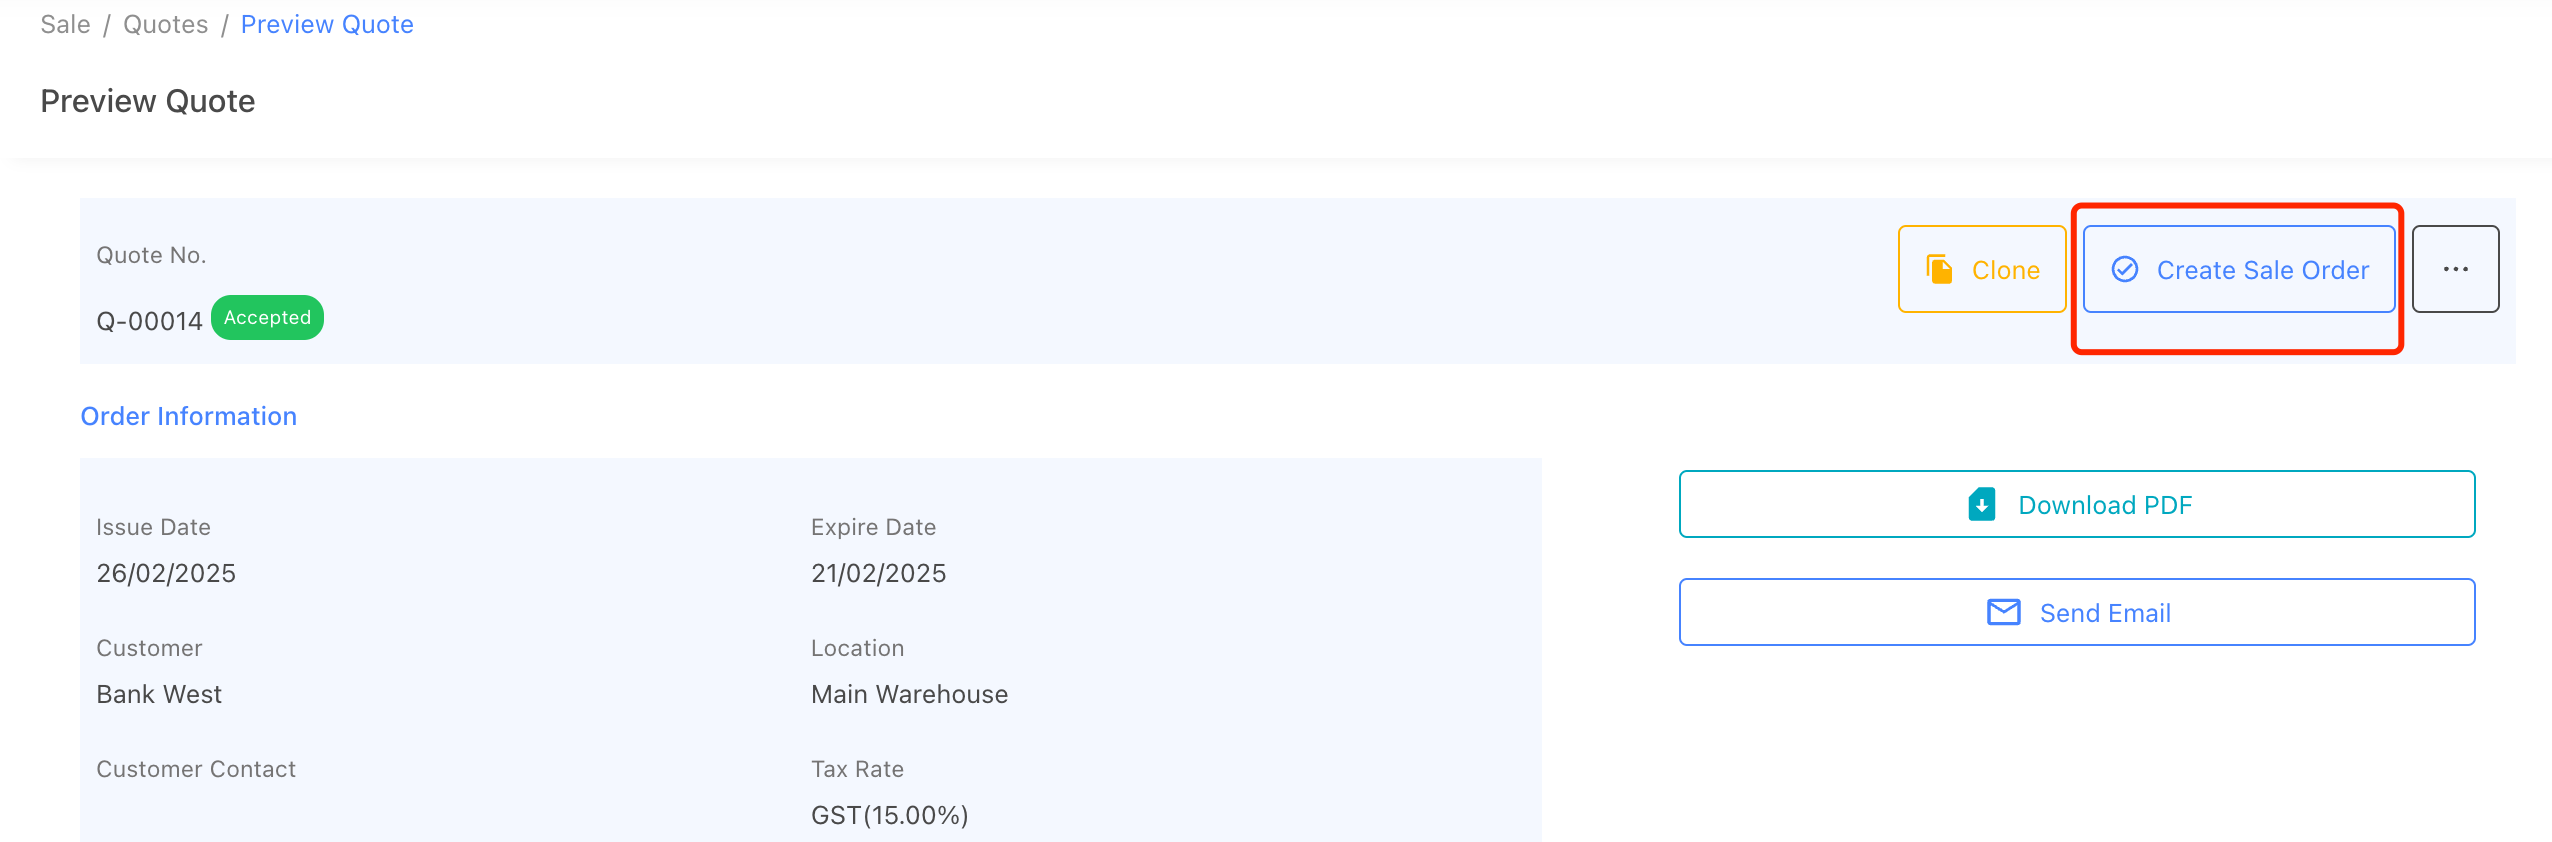Select the Send Email text

2105,613
